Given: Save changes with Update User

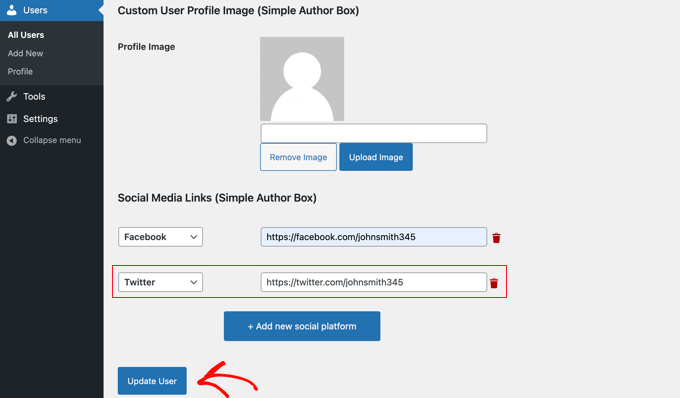Looking at the screenshot, I should [152, 381].
